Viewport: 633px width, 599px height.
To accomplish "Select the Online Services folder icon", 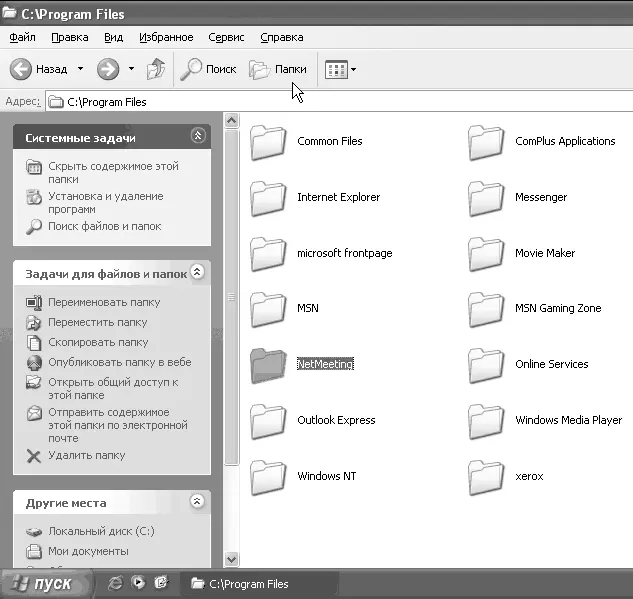I will point(486,365).
